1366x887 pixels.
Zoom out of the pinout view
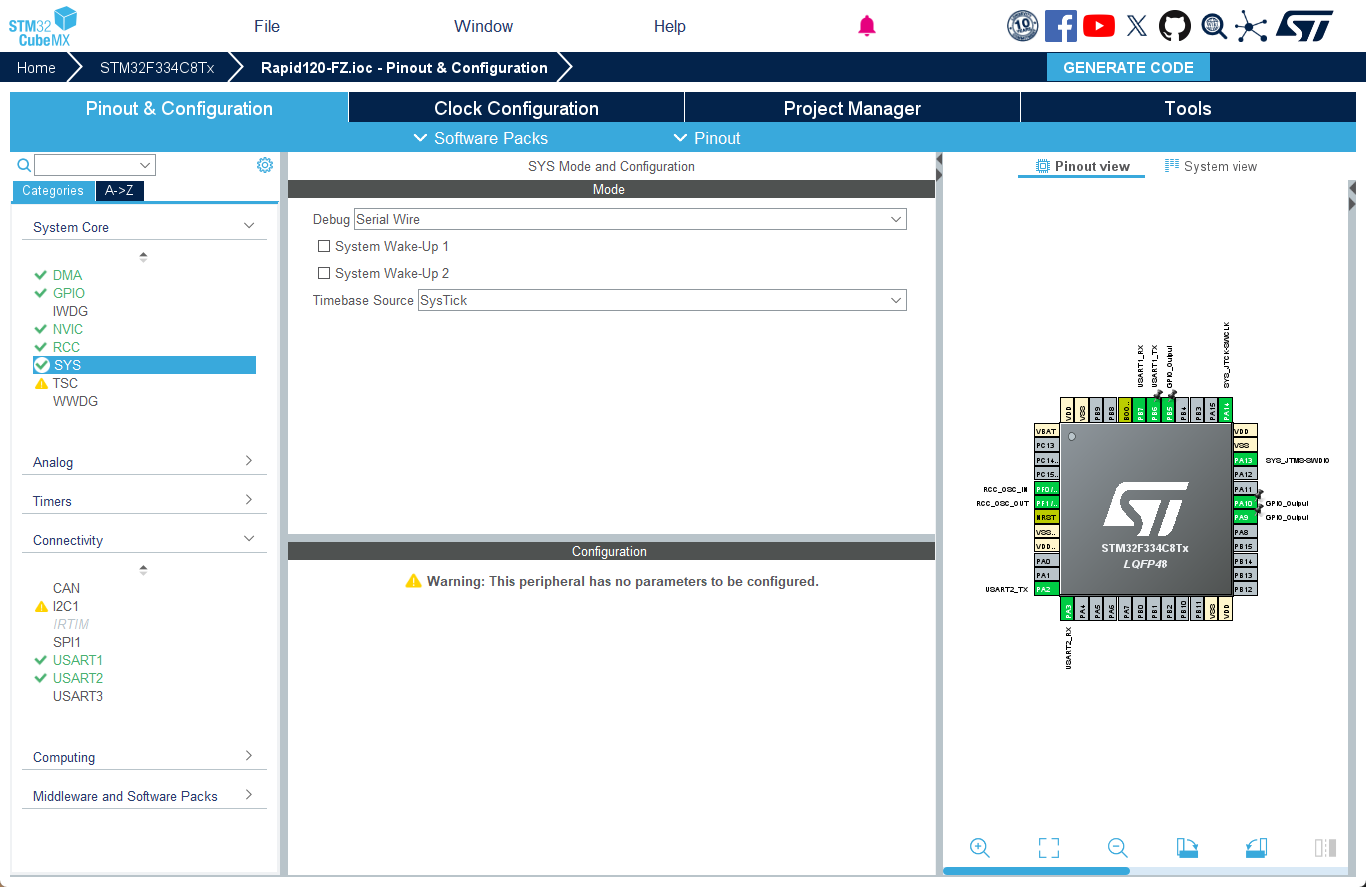pyautogui.click(x=1118, y=848)
